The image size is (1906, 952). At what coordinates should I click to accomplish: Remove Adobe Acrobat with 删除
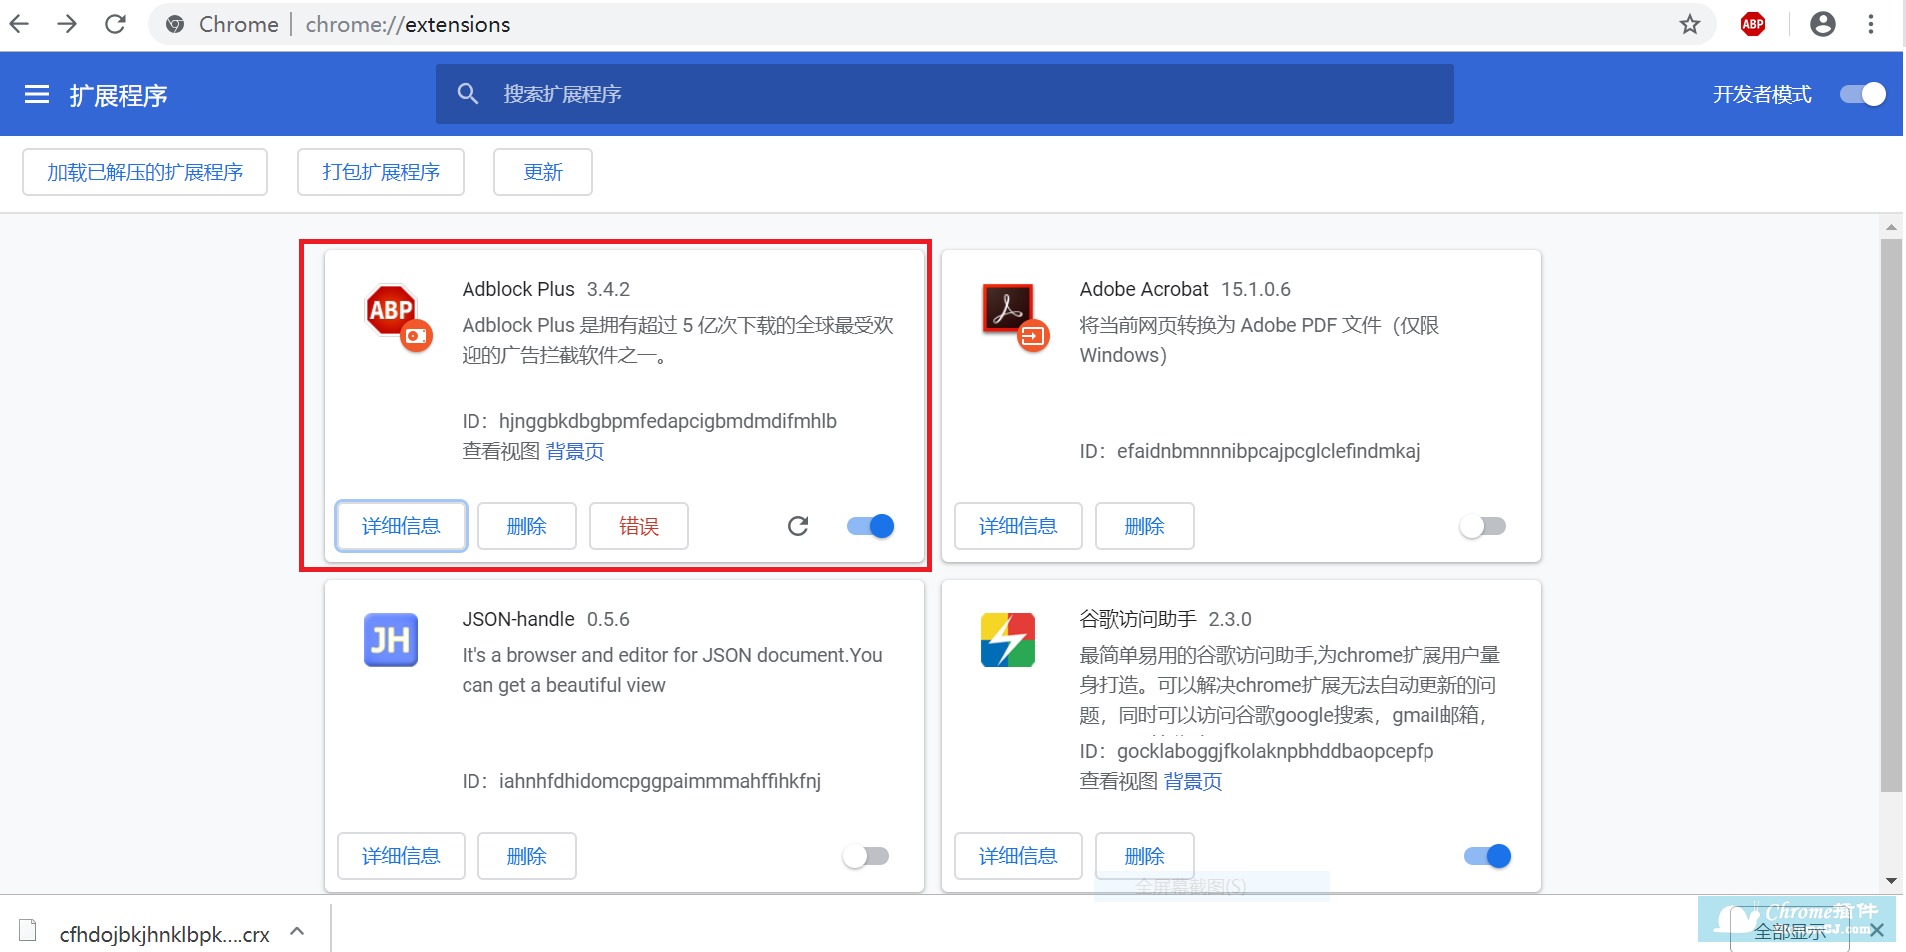coord(1145,526)
